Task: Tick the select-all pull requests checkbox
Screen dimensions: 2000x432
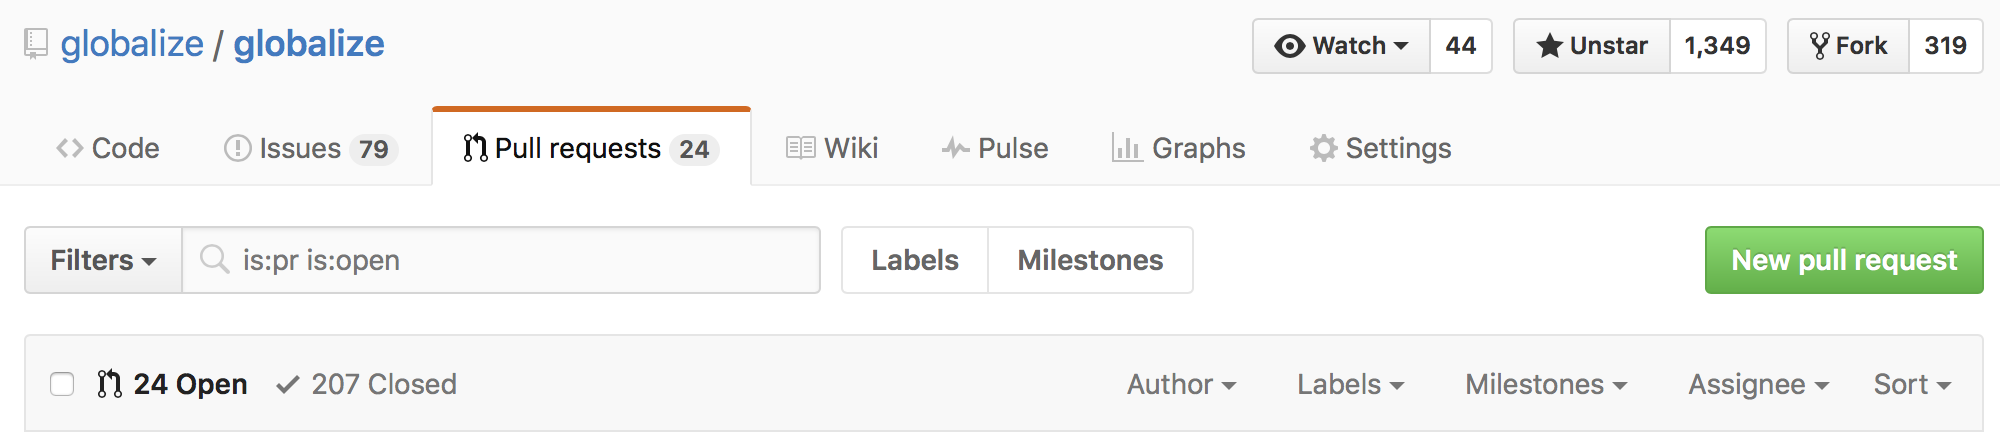Action: click(x=62, y=384)
